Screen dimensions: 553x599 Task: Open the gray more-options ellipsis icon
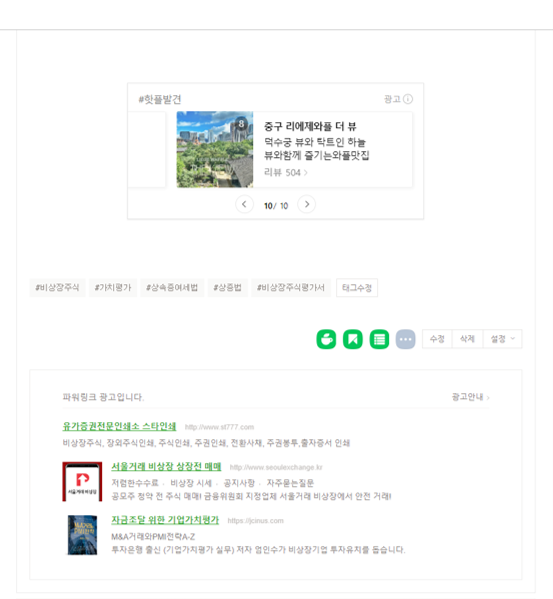[x=406, y=339]
